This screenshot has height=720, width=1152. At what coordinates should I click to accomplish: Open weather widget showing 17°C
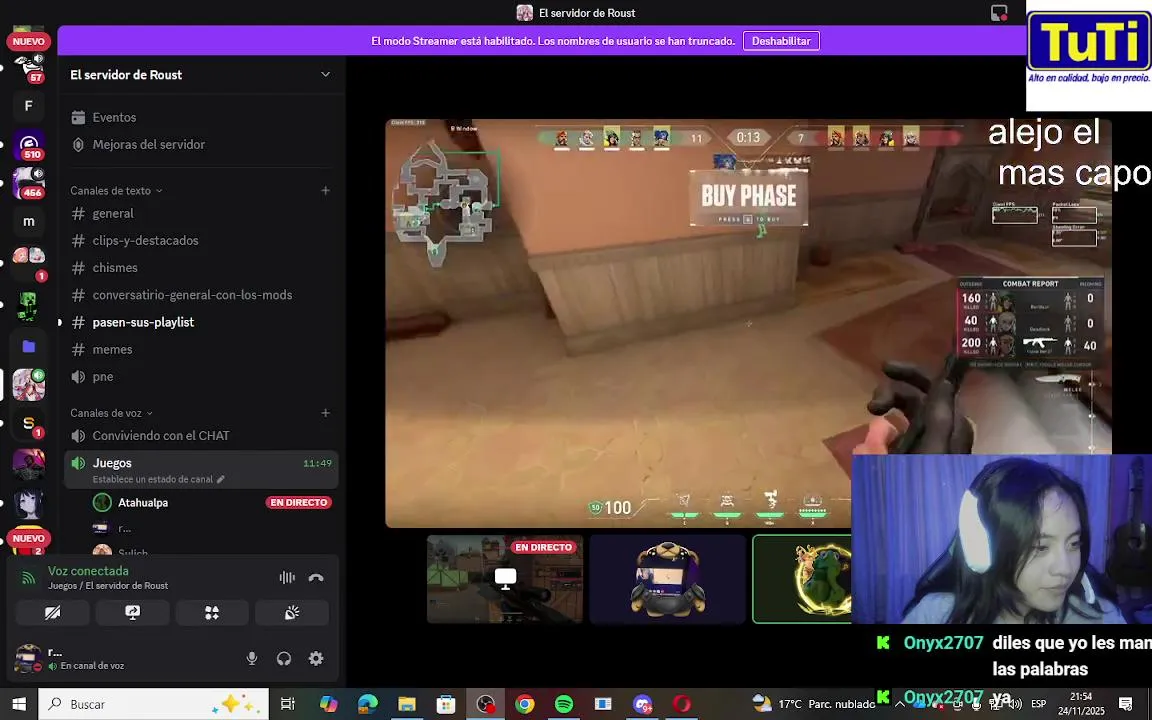click(x=813, y=704)
